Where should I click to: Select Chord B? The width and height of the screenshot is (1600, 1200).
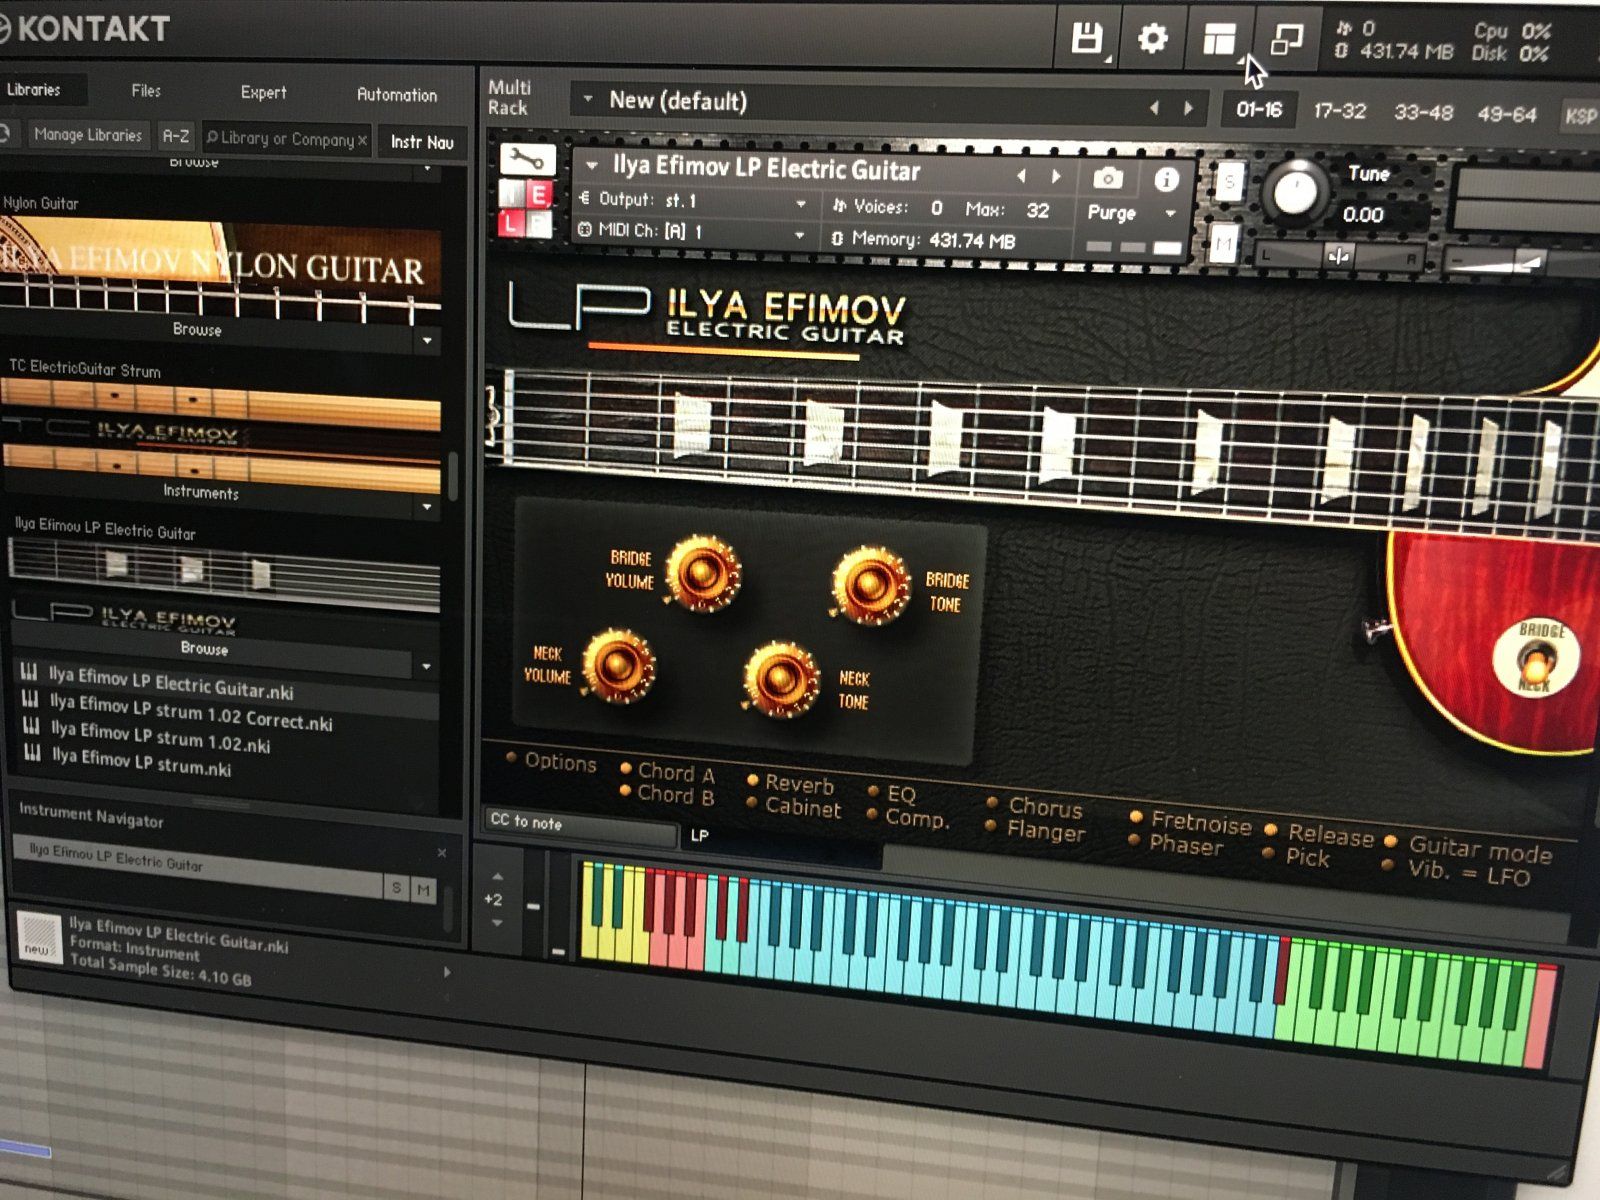pos(667,796)
